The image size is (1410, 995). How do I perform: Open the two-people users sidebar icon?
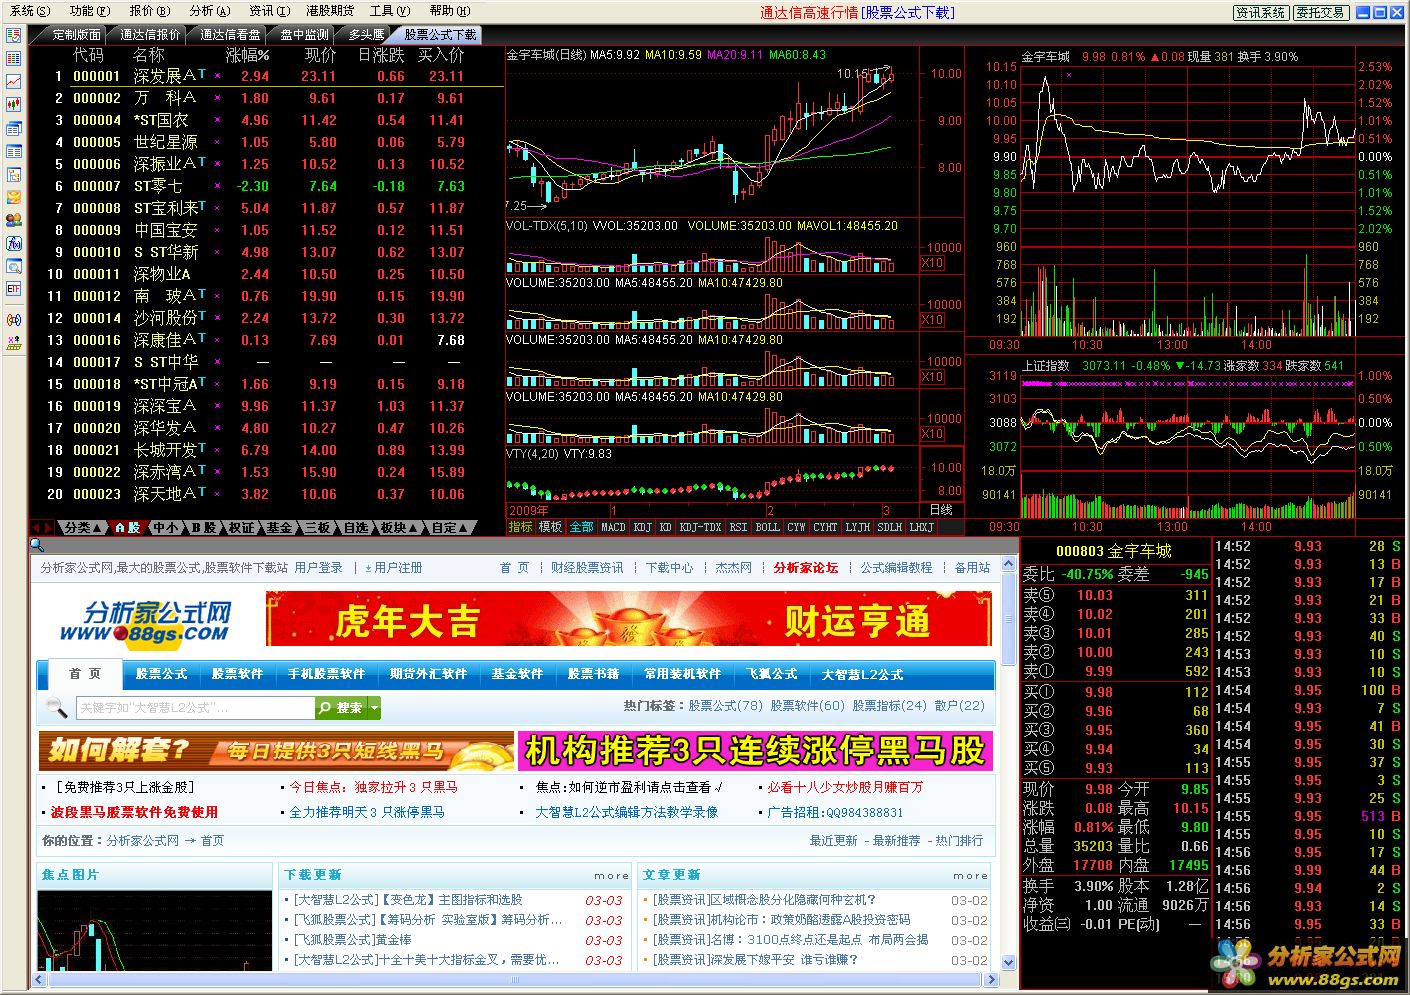click(x=14, y=220)
